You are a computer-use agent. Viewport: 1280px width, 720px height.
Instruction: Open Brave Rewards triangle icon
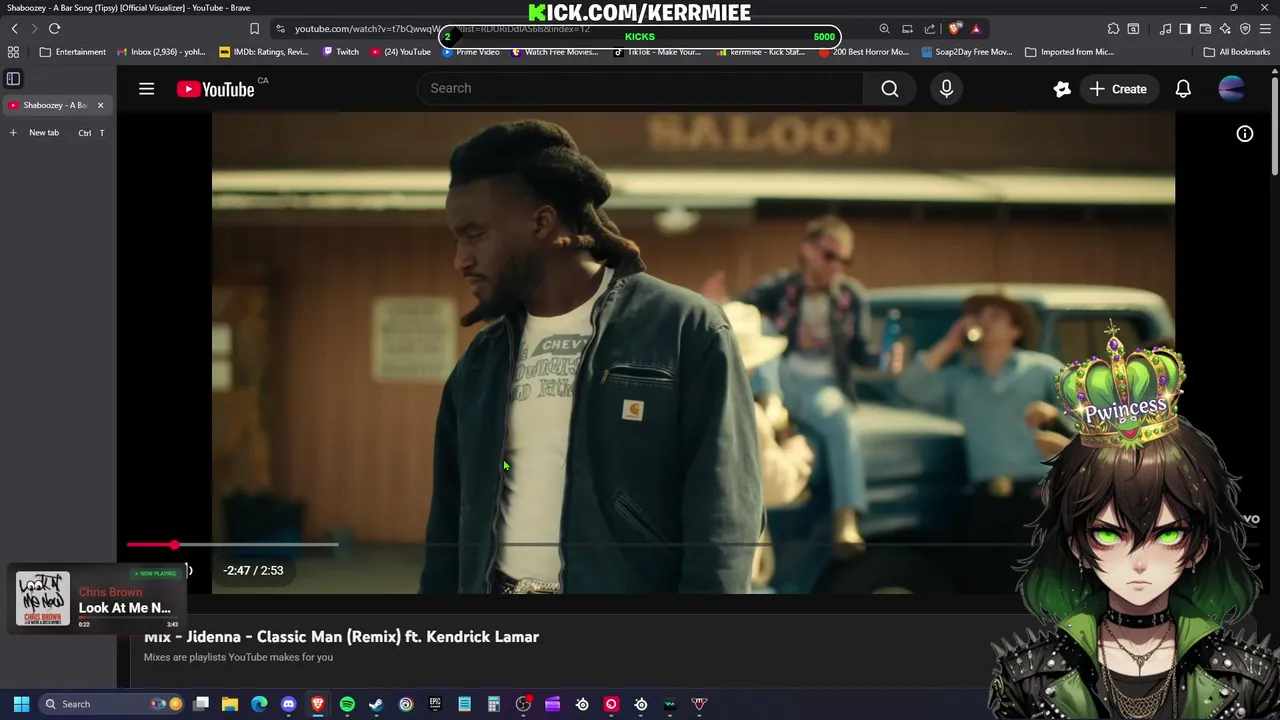coord(976,29)
